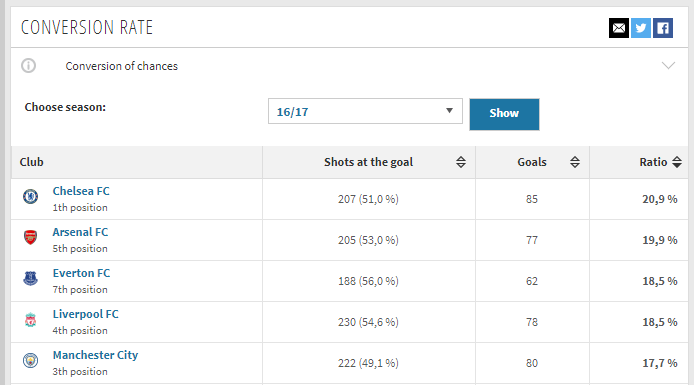Click the Liverpool FC club crest

tap(31, 320)
